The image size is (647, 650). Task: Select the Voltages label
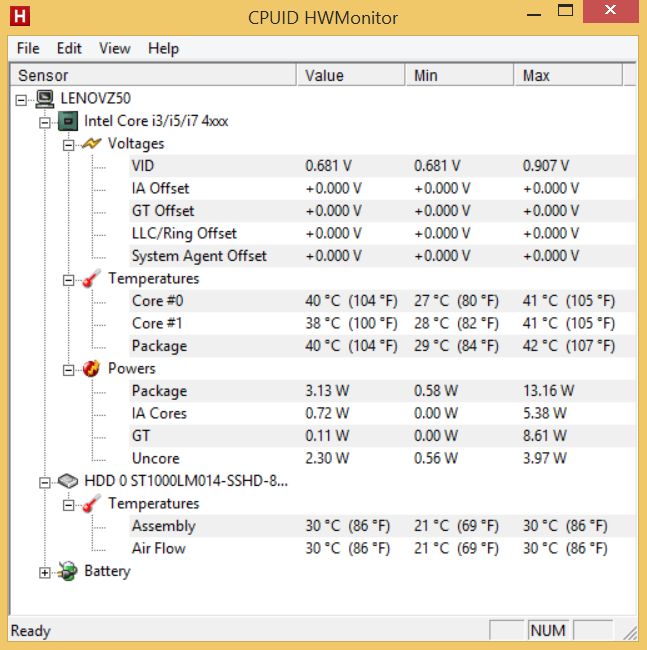click(x=136, y=143)
